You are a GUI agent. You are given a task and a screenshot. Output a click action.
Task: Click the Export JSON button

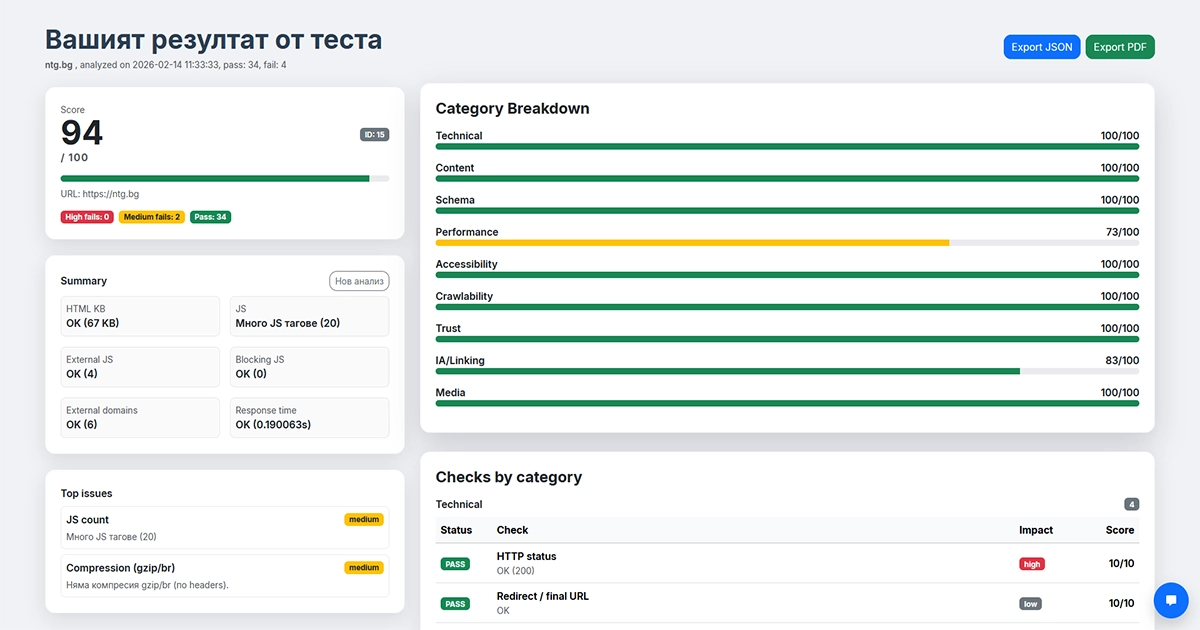[1041, 47]
